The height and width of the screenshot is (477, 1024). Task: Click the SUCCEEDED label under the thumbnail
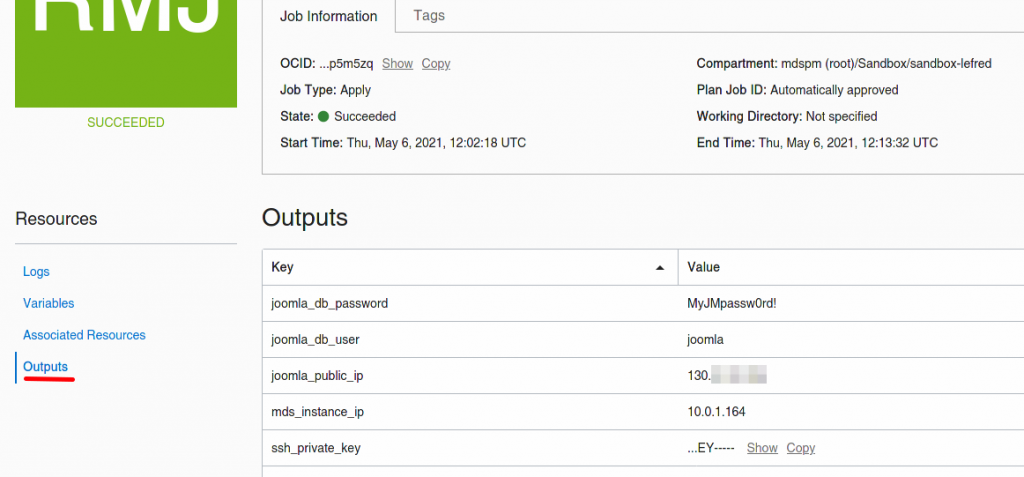126,122
